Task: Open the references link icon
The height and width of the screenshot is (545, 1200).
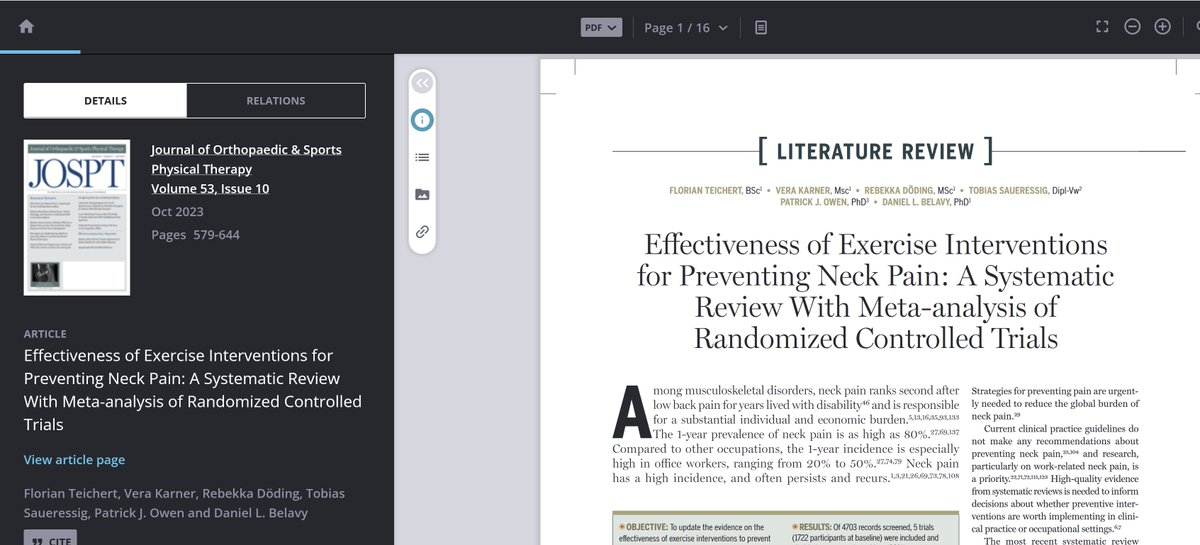Action: (422, 231)
